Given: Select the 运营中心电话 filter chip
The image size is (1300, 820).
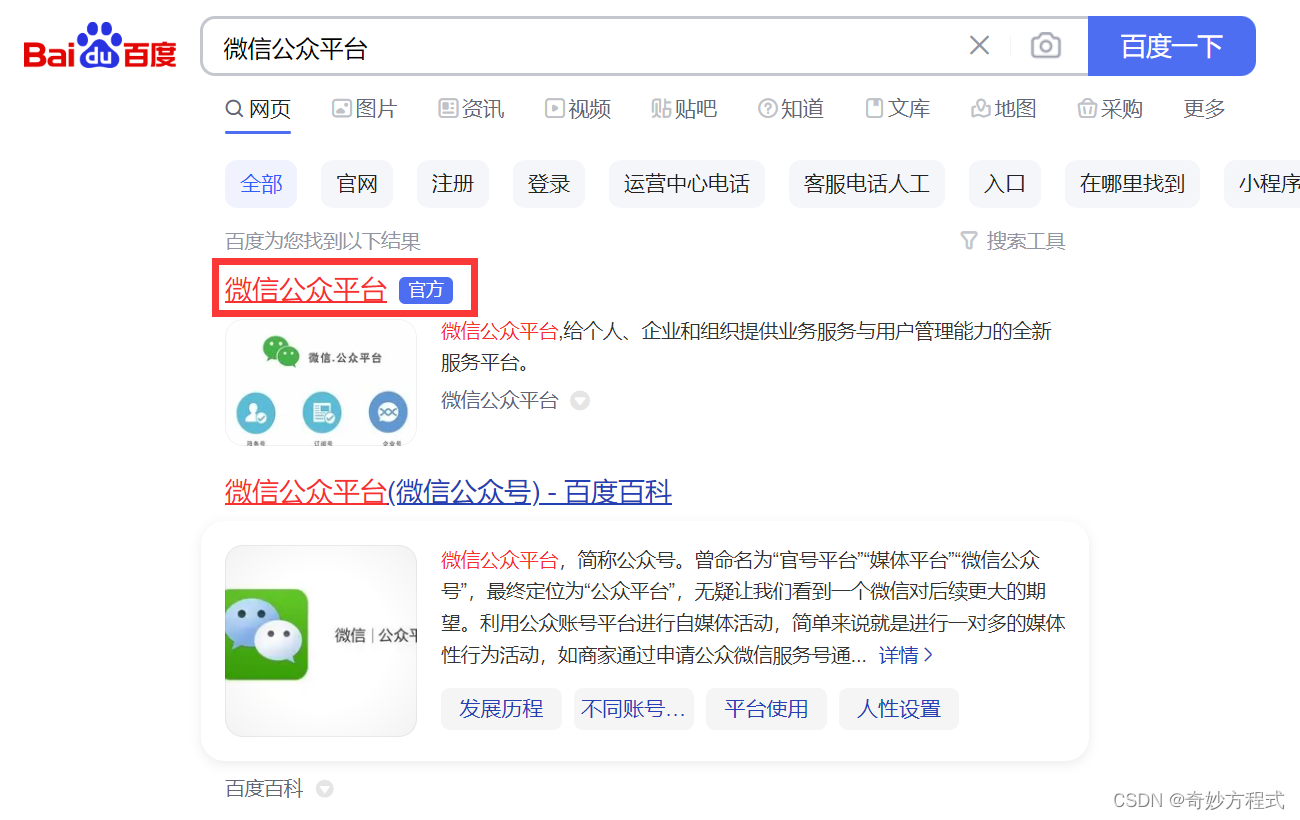Looking at the screenshot, I should pyautogui.click(x=687, y=184).
